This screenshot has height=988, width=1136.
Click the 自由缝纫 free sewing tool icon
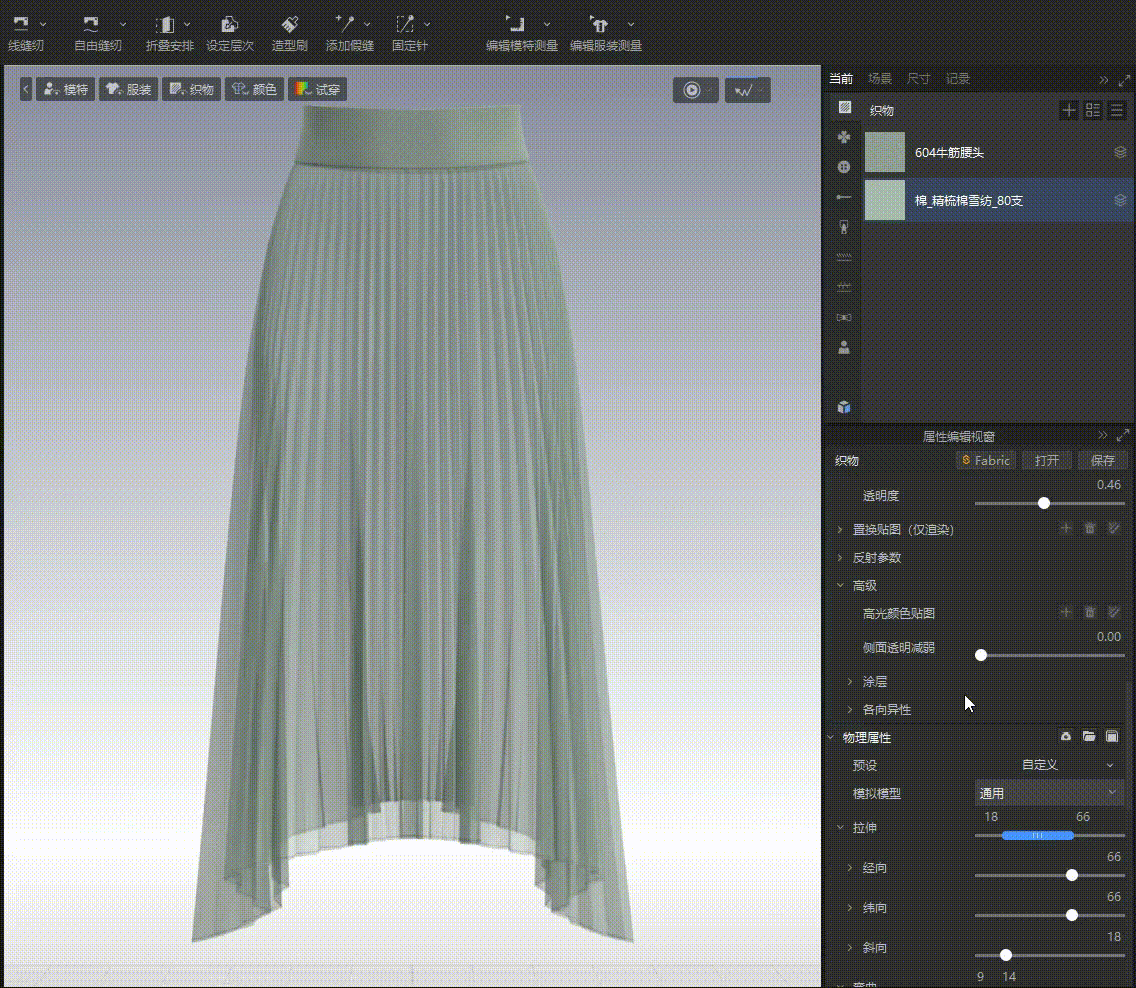click(91, 24)
